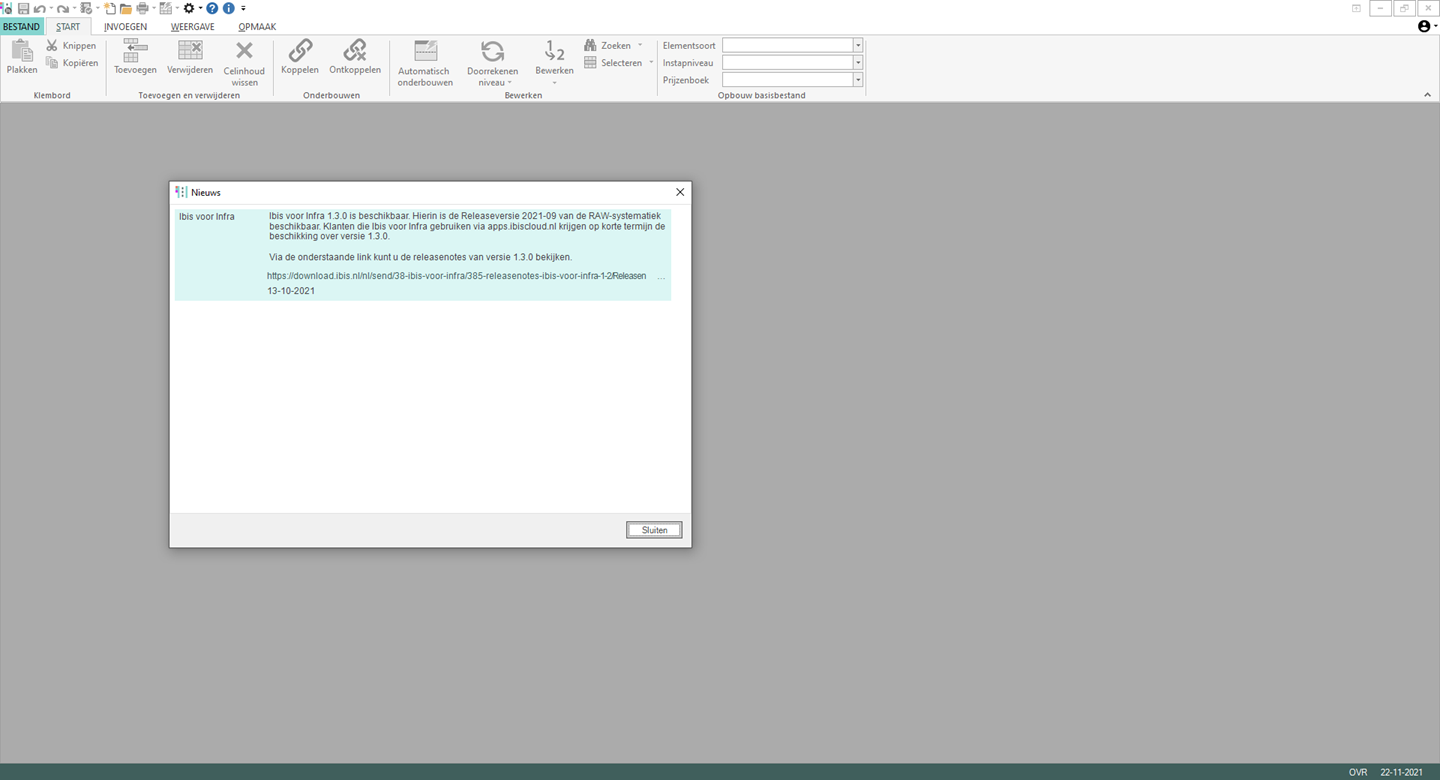Open the settings gear icon
Image resolution: width=1440 pixels, height=780 pixels.
[188, 8]
